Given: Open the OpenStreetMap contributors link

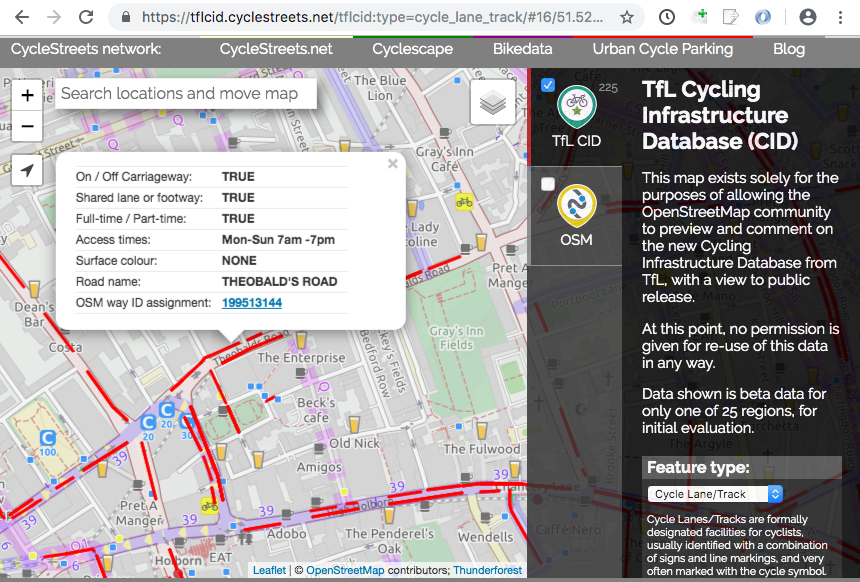Looking at the screenshot, I should tap(345, 570).
